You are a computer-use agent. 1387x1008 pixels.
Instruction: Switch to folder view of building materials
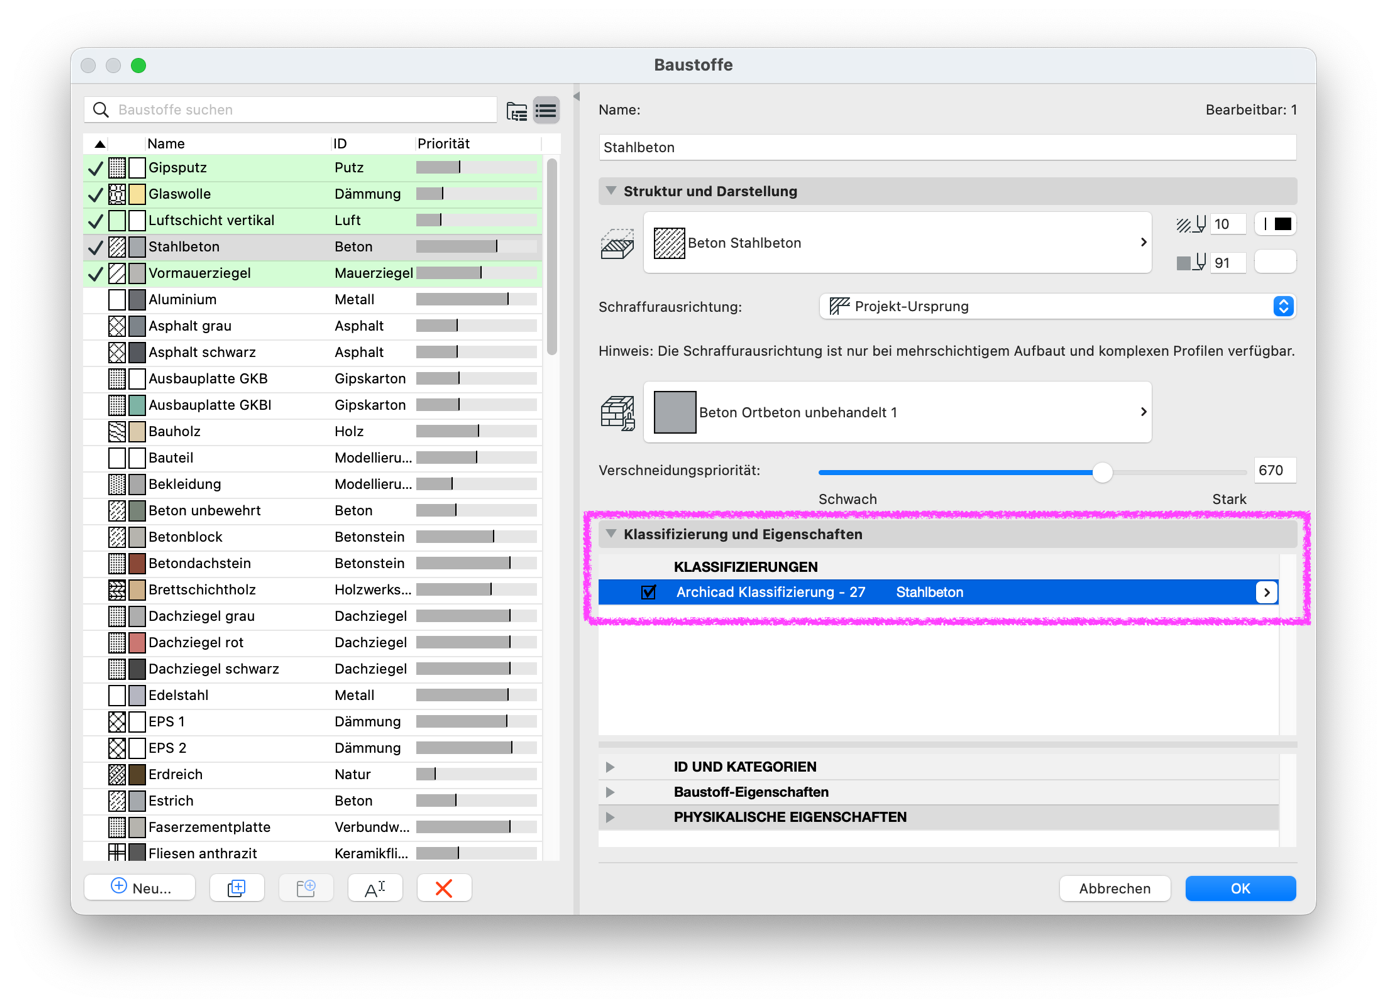pyautogui.click(x=517, y=111)
